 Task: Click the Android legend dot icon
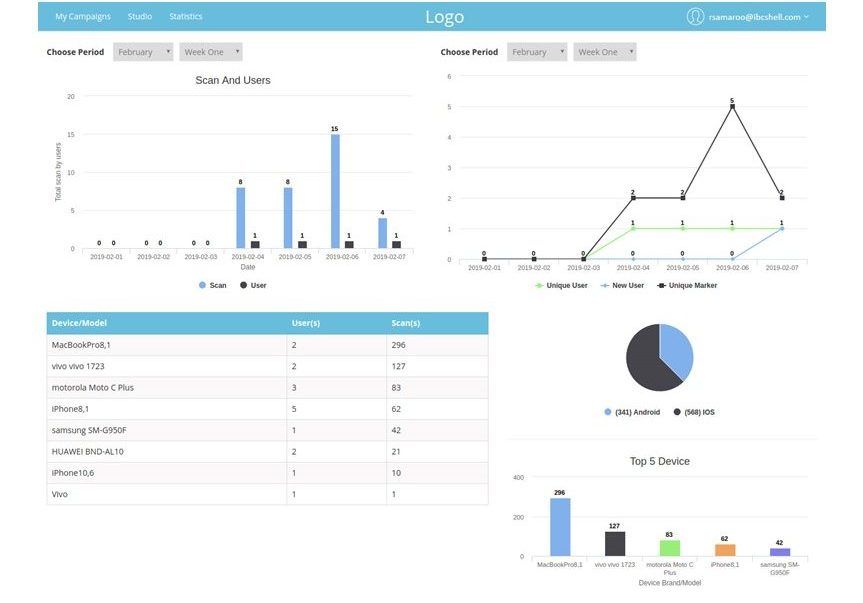608,412
